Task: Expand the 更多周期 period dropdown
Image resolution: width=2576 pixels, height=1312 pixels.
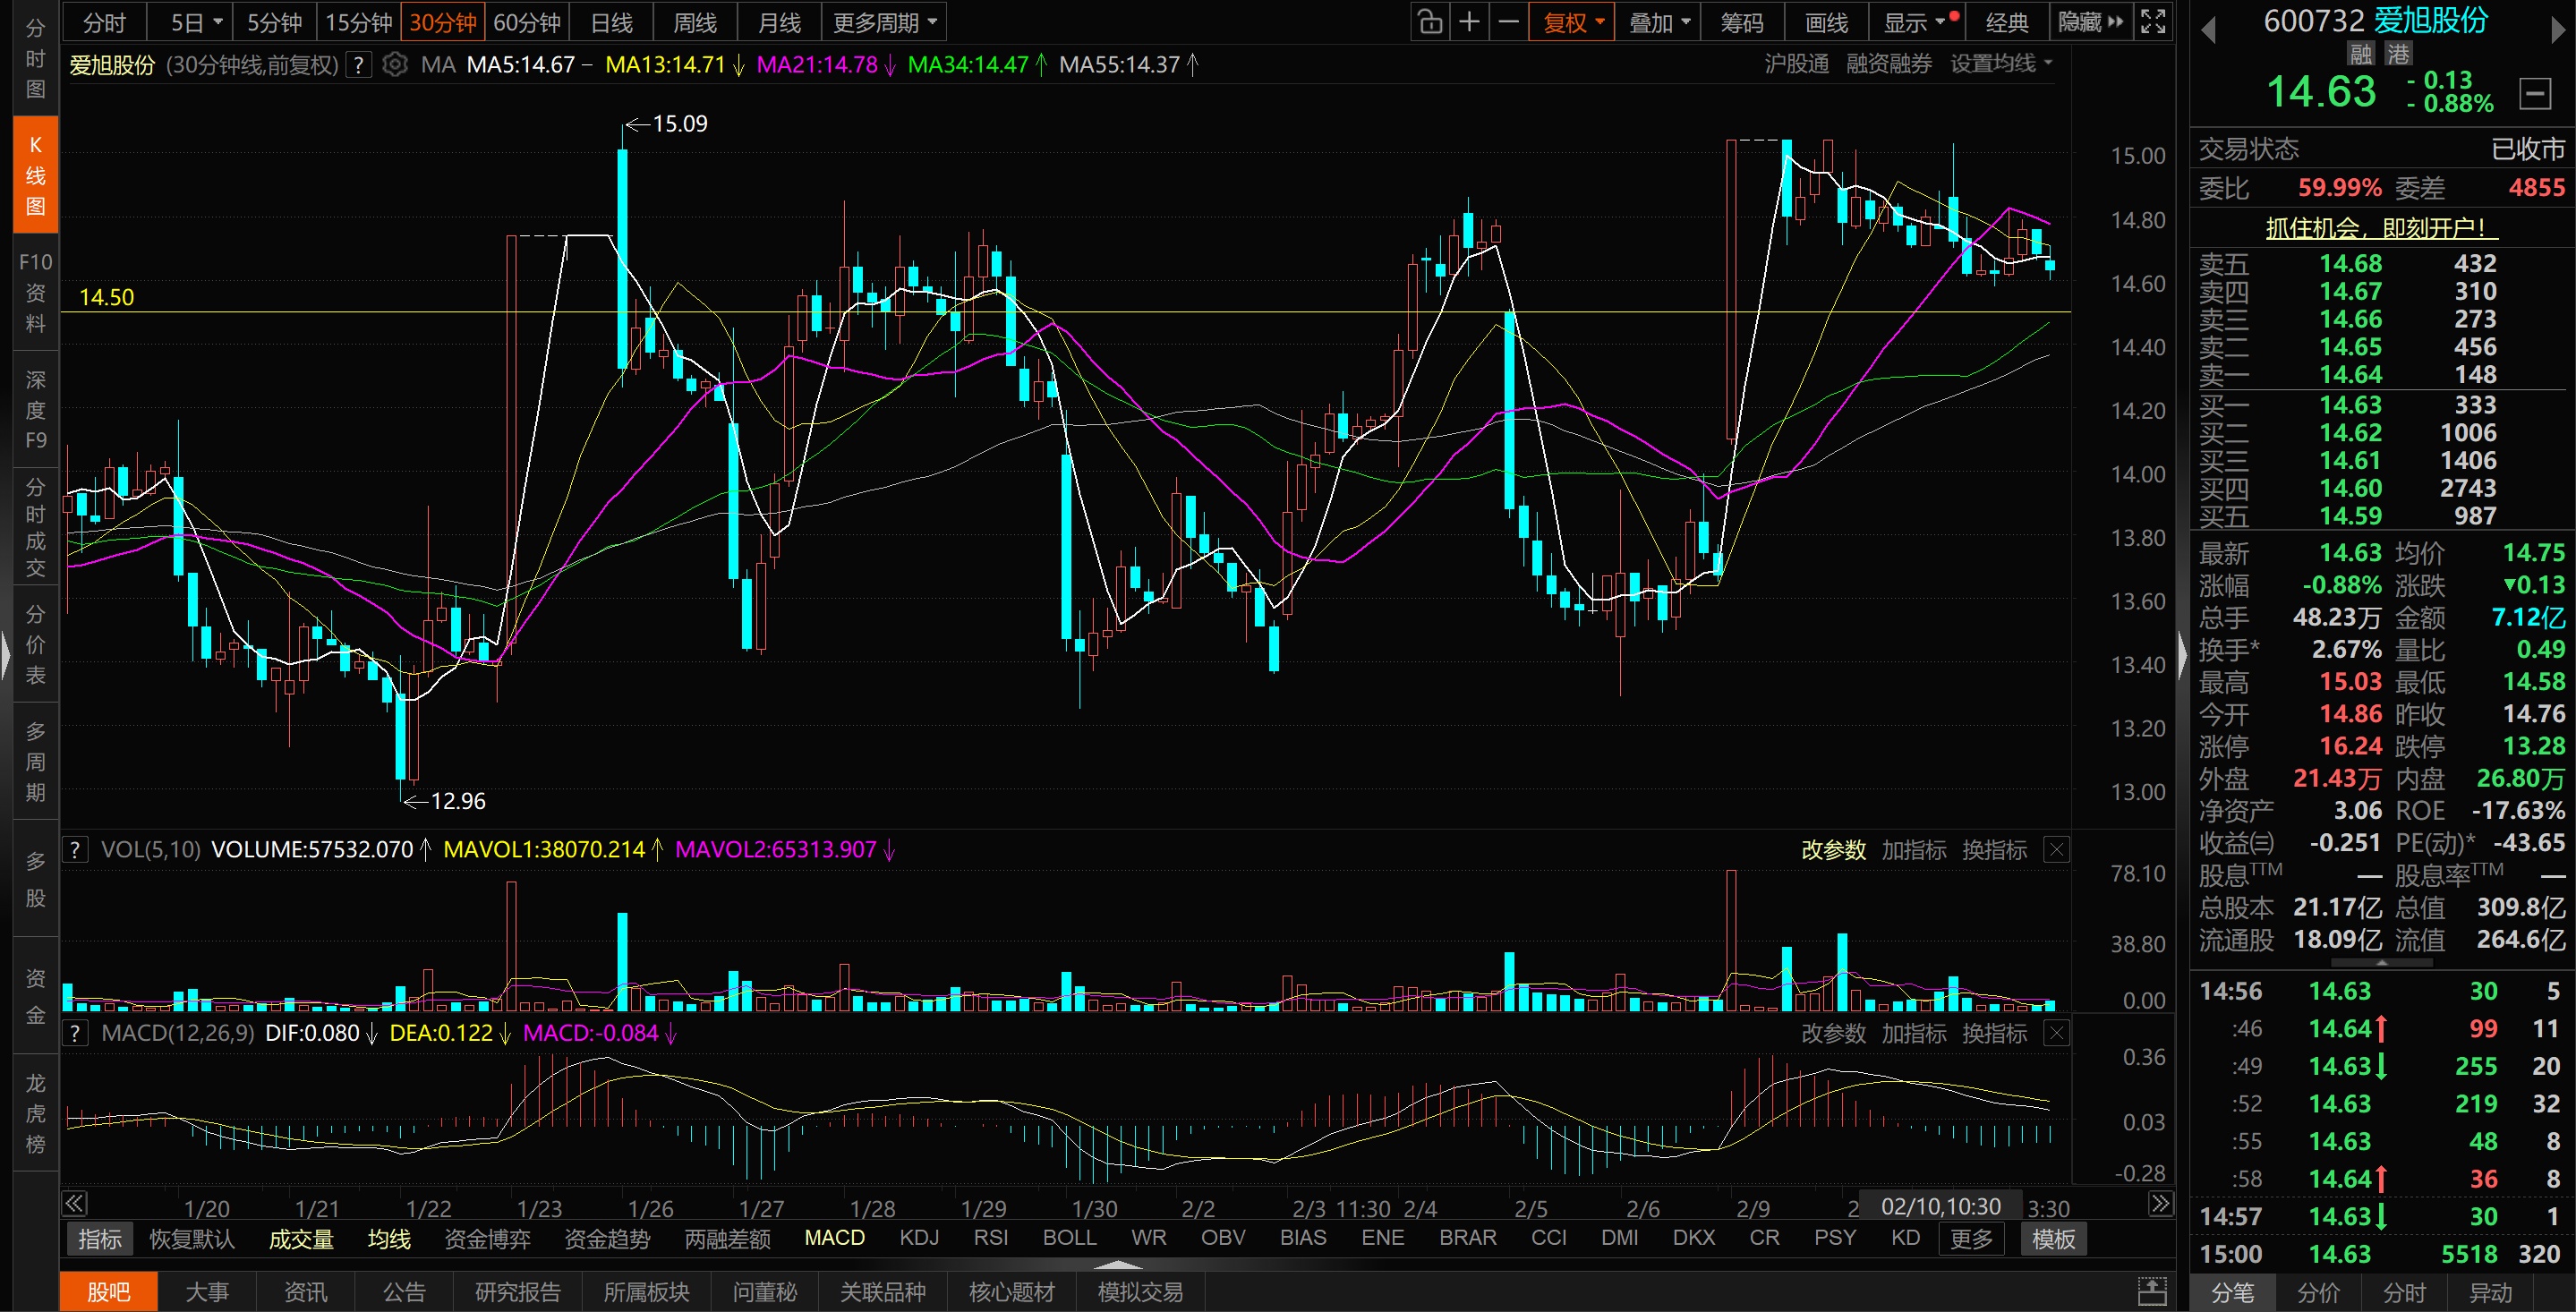Action: 884,22
